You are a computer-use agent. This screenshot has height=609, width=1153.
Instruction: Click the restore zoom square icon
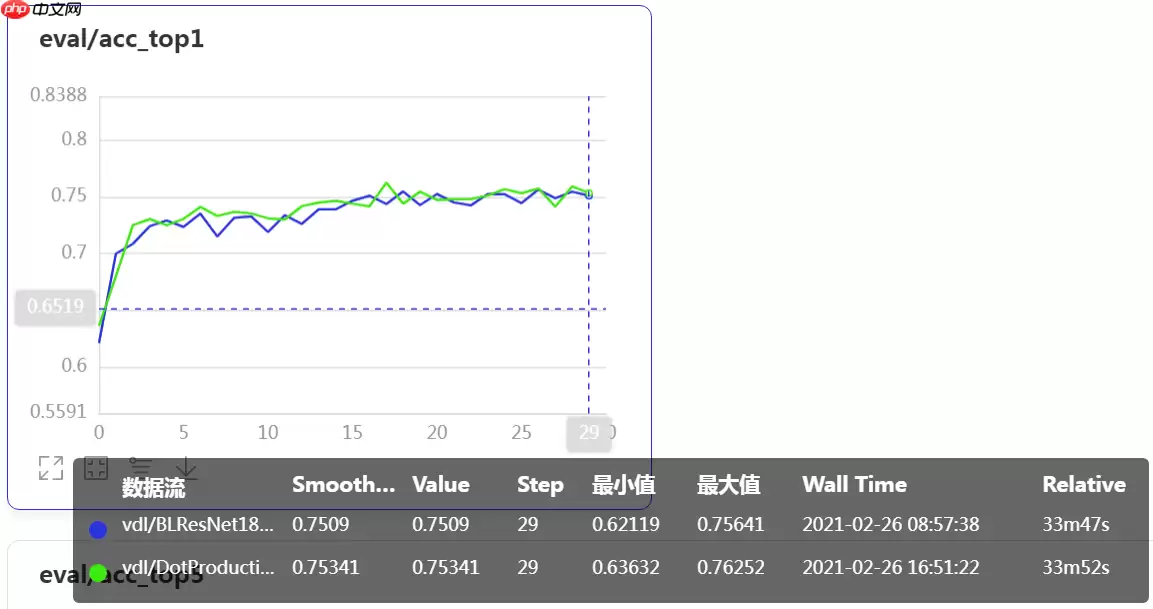tap(96, 468)
